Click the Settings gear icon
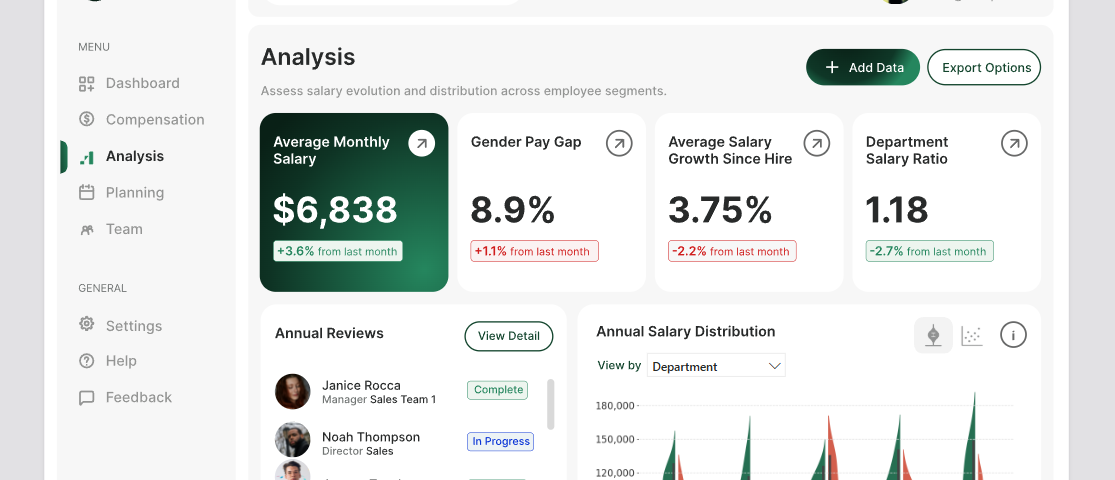Screen dimensions: 1115x480 86,324
